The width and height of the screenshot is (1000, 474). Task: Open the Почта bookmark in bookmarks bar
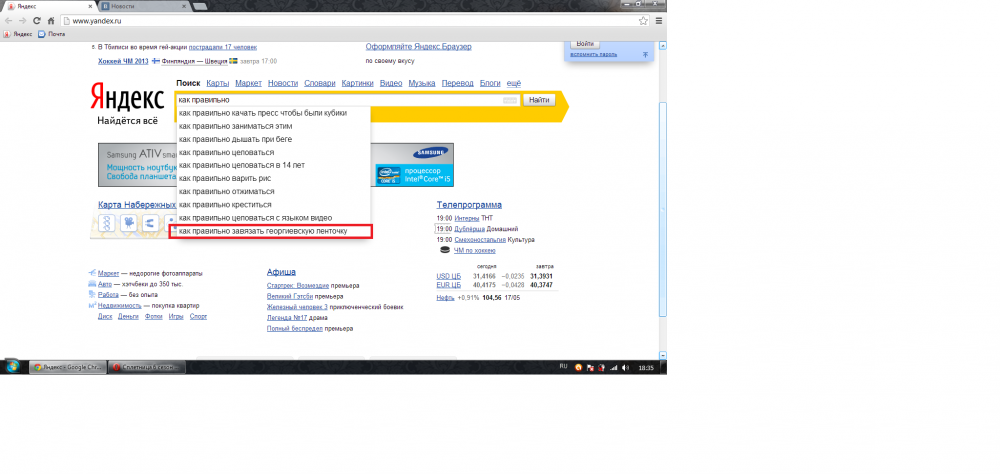click(52, 34)
